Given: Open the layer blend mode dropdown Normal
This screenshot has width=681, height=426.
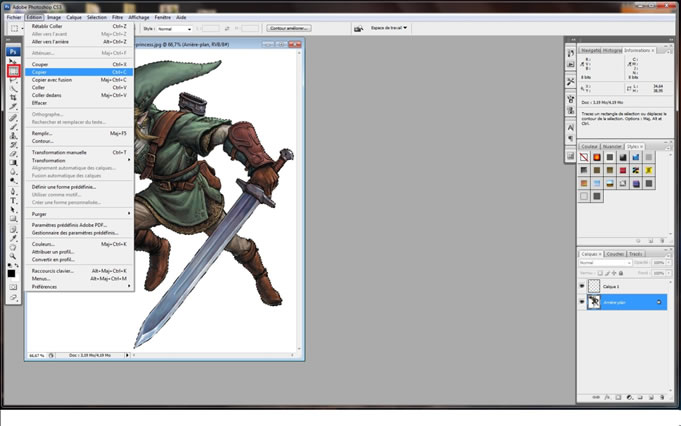Looking at the screenshot, I should pyautogui.click(x=605, y=263).
